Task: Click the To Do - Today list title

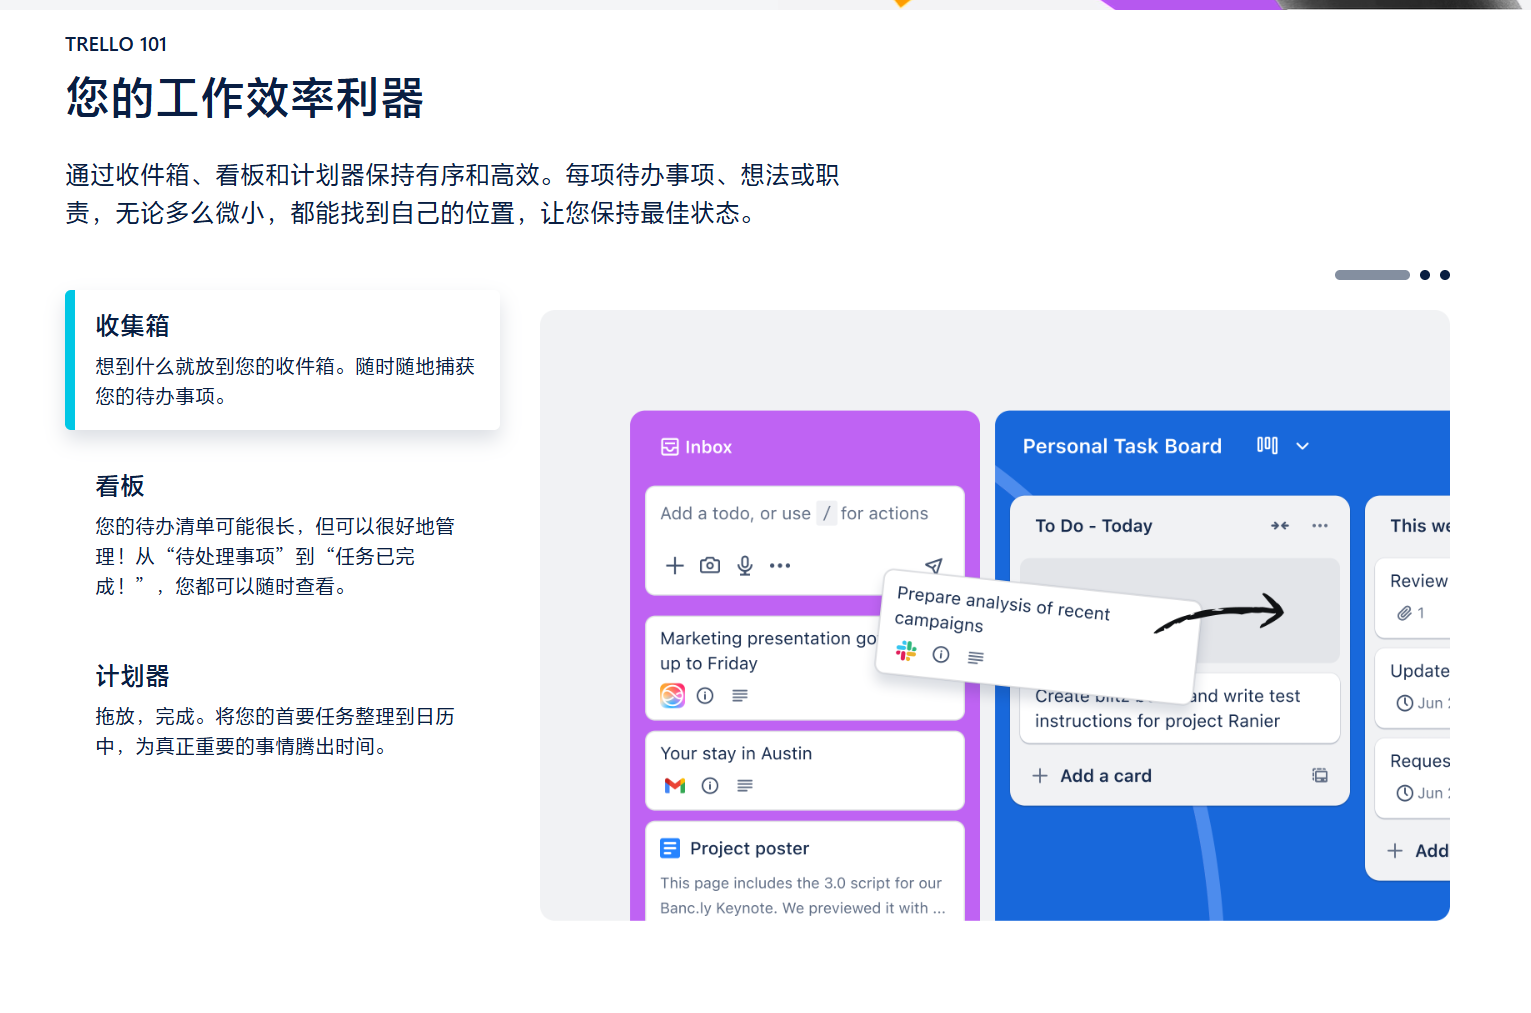Action: coord(1093,526)
